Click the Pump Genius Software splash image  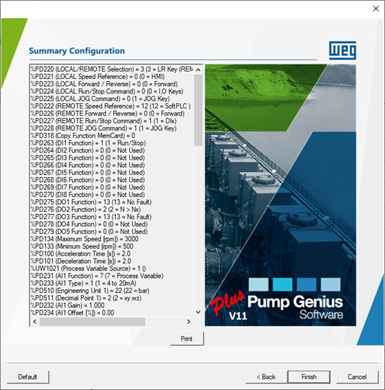pos(280,195)
